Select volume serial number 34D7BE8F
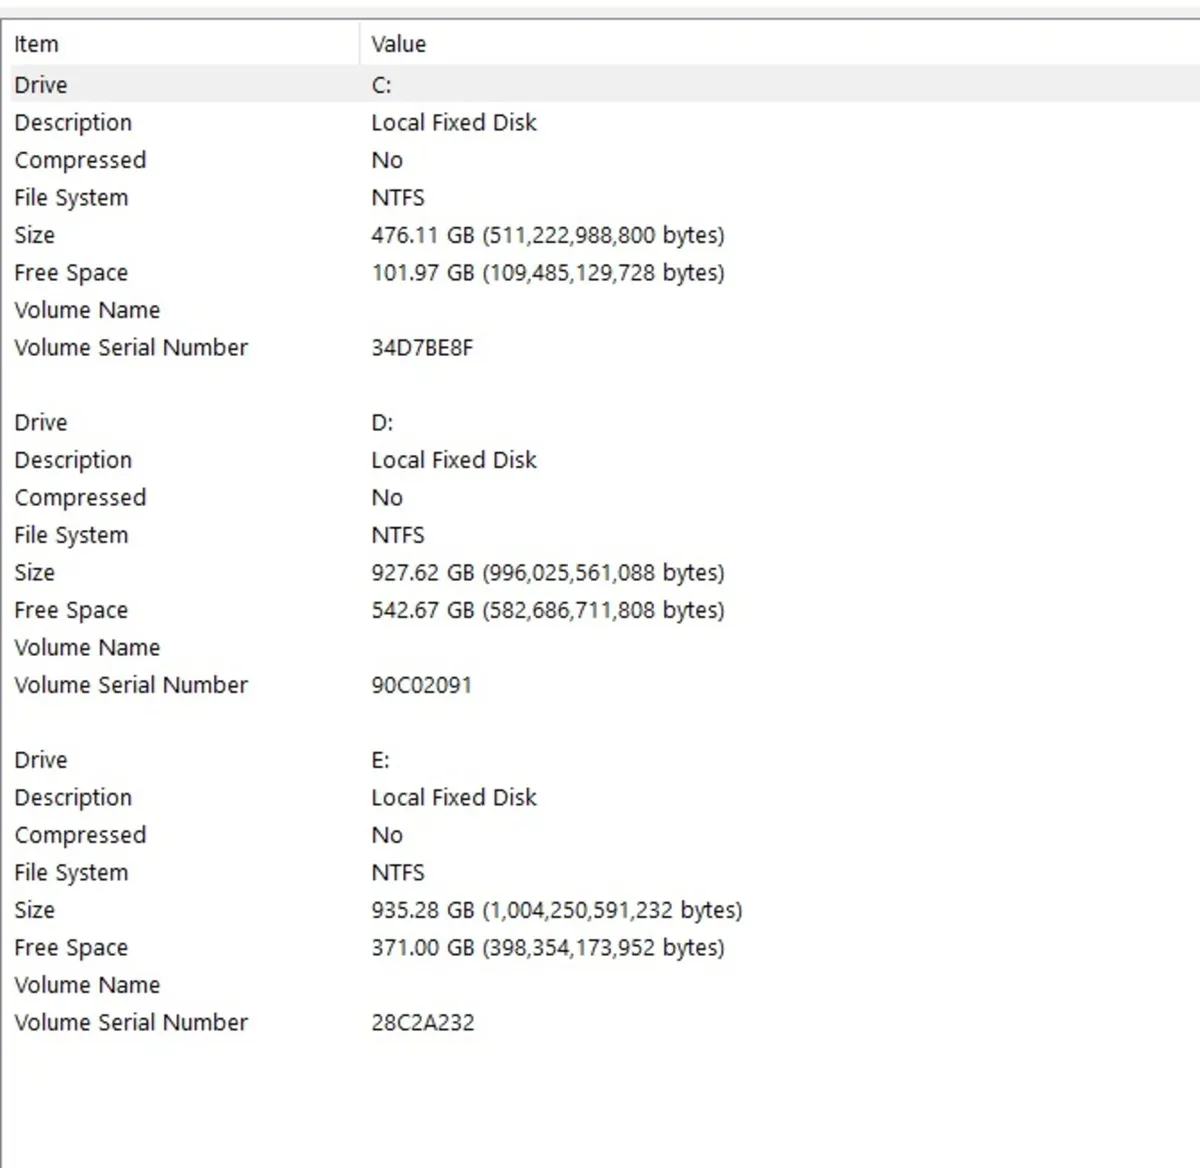 (x=422, y=348)
